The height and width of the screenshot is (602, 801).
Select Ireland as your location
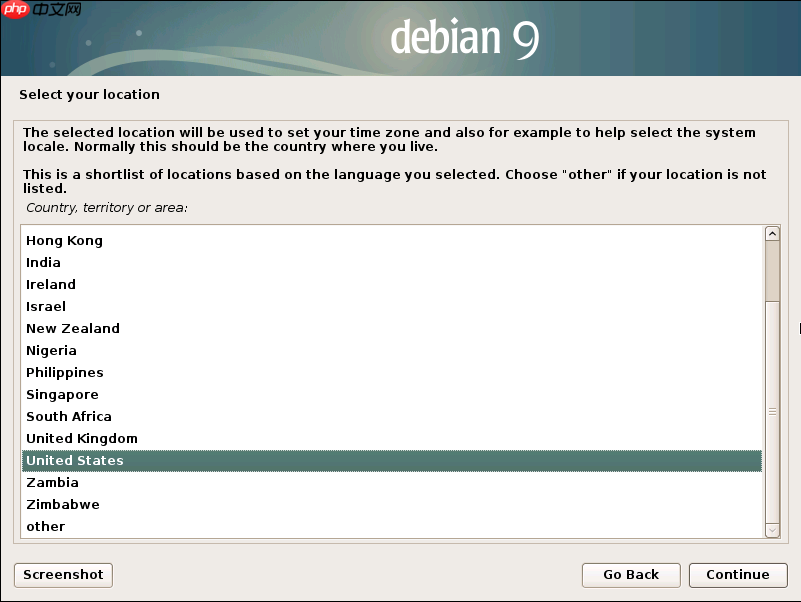50,284
